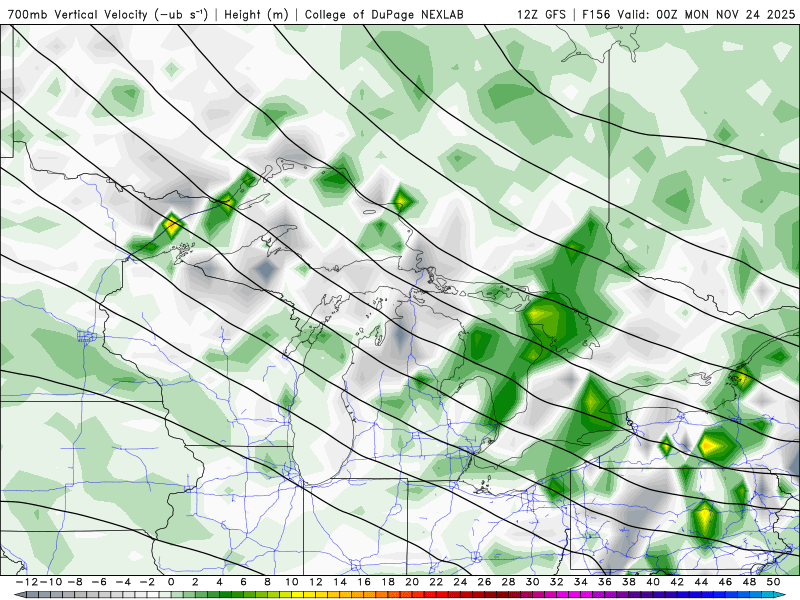The image size is (800, 600).
Task: Click the "20" legend value
Action: click(412, 582)
